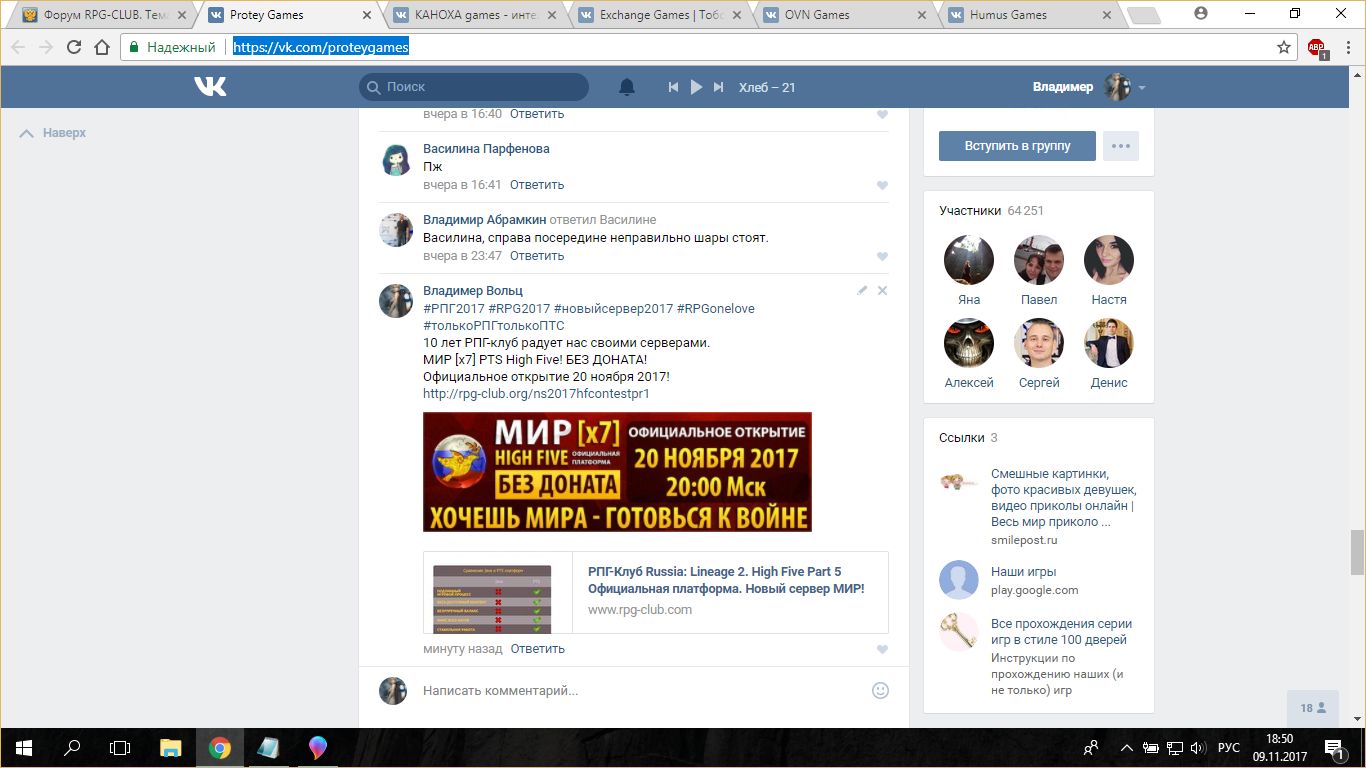Image resolution: width=1366 pixels, height=768 pixels.
Task: Open the МИР x7 banner image
Action: coord(617,472)
